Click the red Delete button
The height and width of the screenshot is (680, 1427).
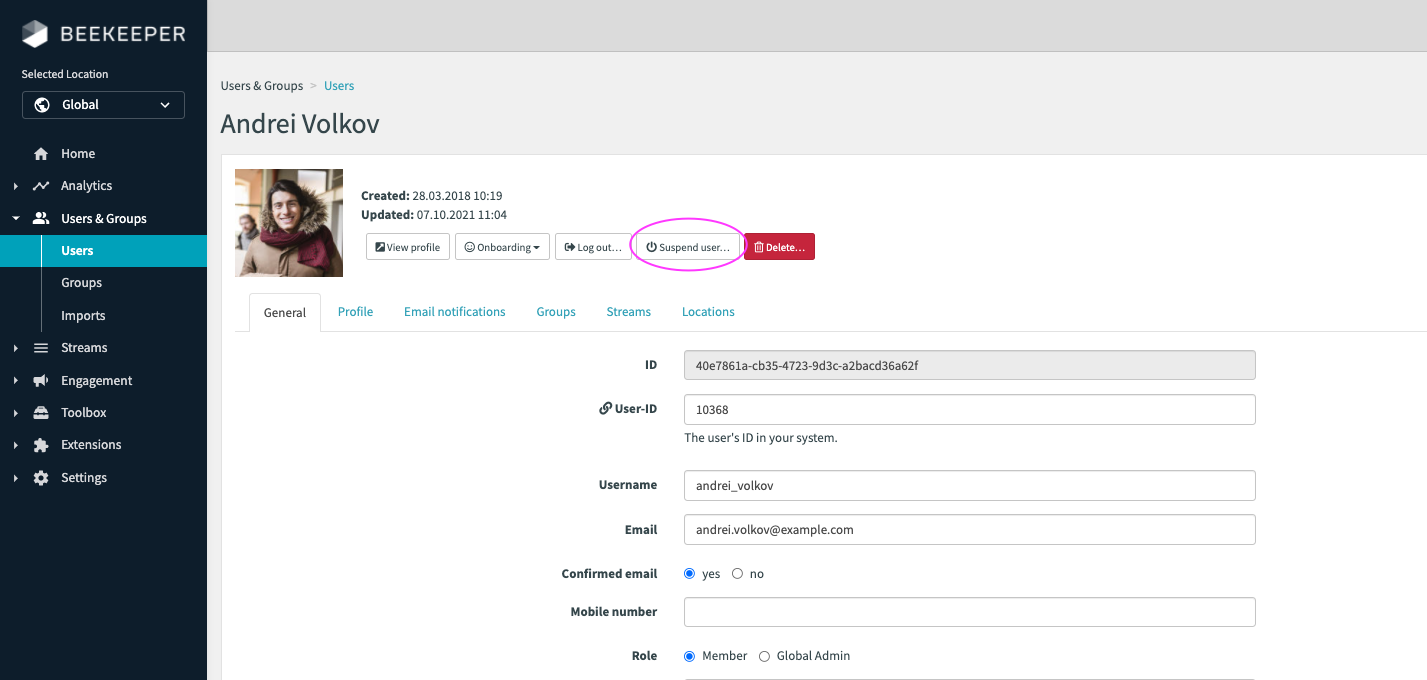tap(779, 247)
